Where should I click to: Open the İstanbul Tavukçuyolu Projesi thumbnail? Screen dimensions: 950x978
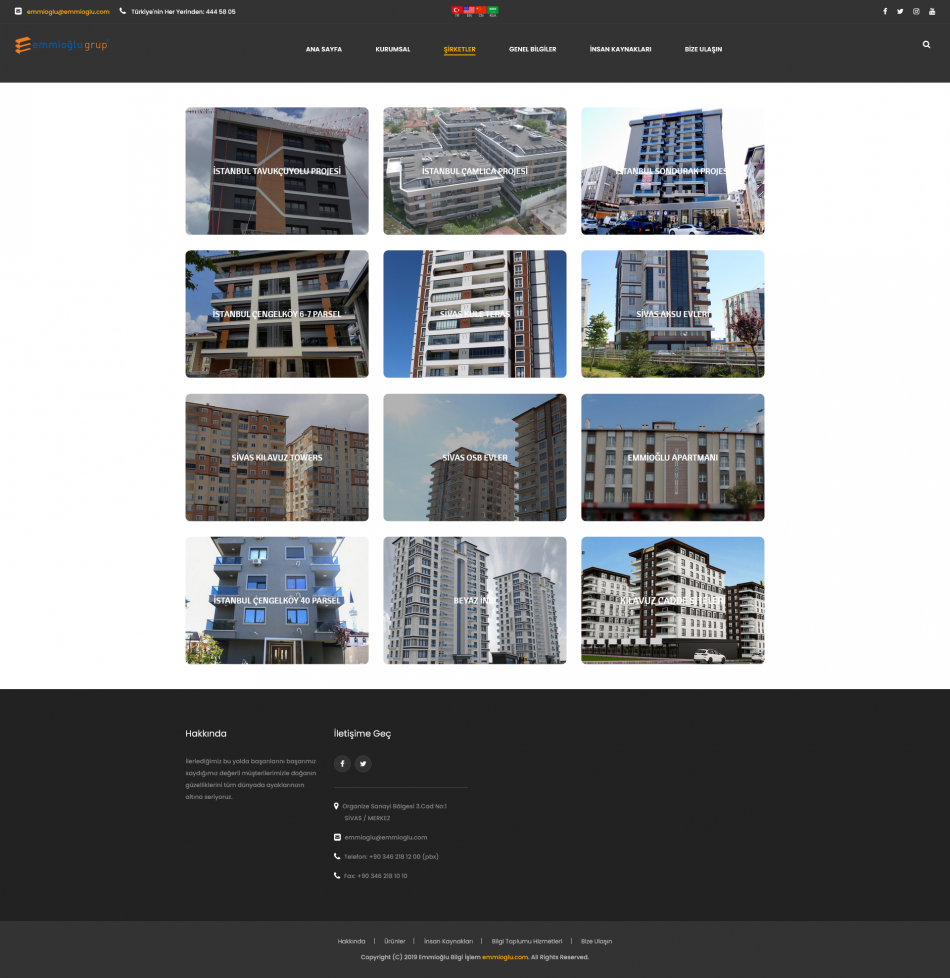(x=277, y=171)
